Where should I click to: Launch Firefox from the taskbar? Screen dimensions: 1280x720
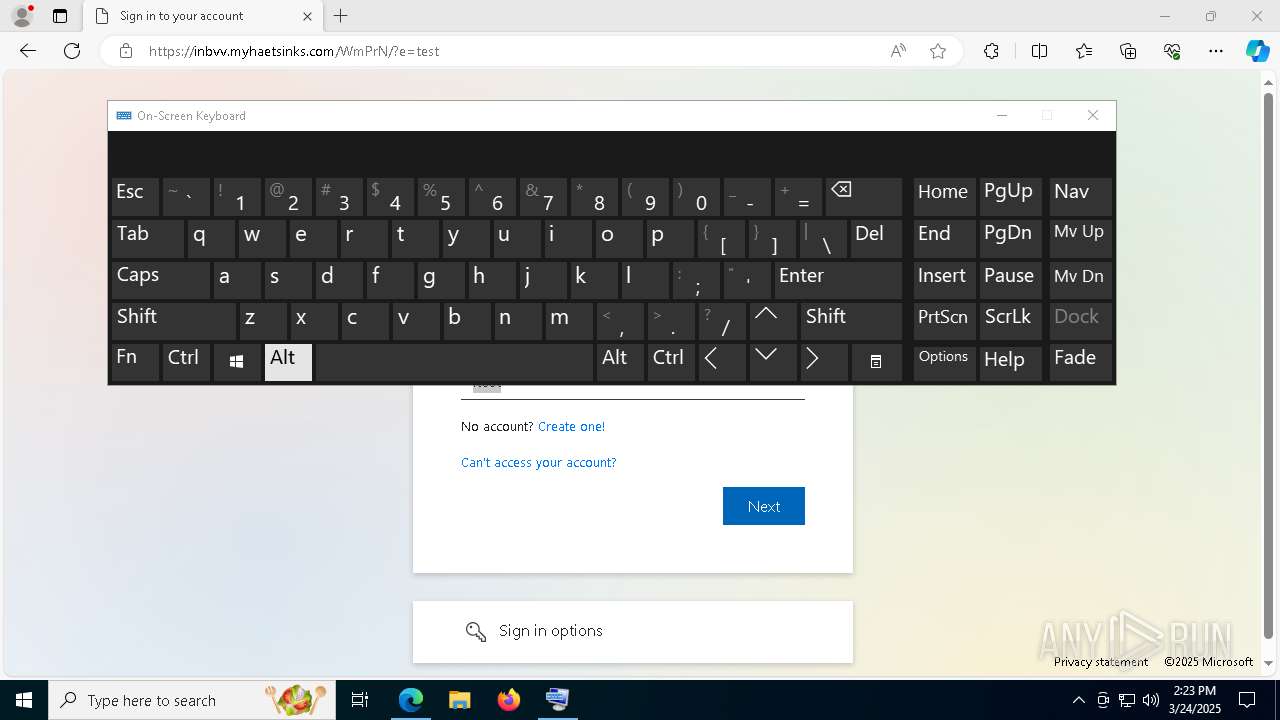508,700
